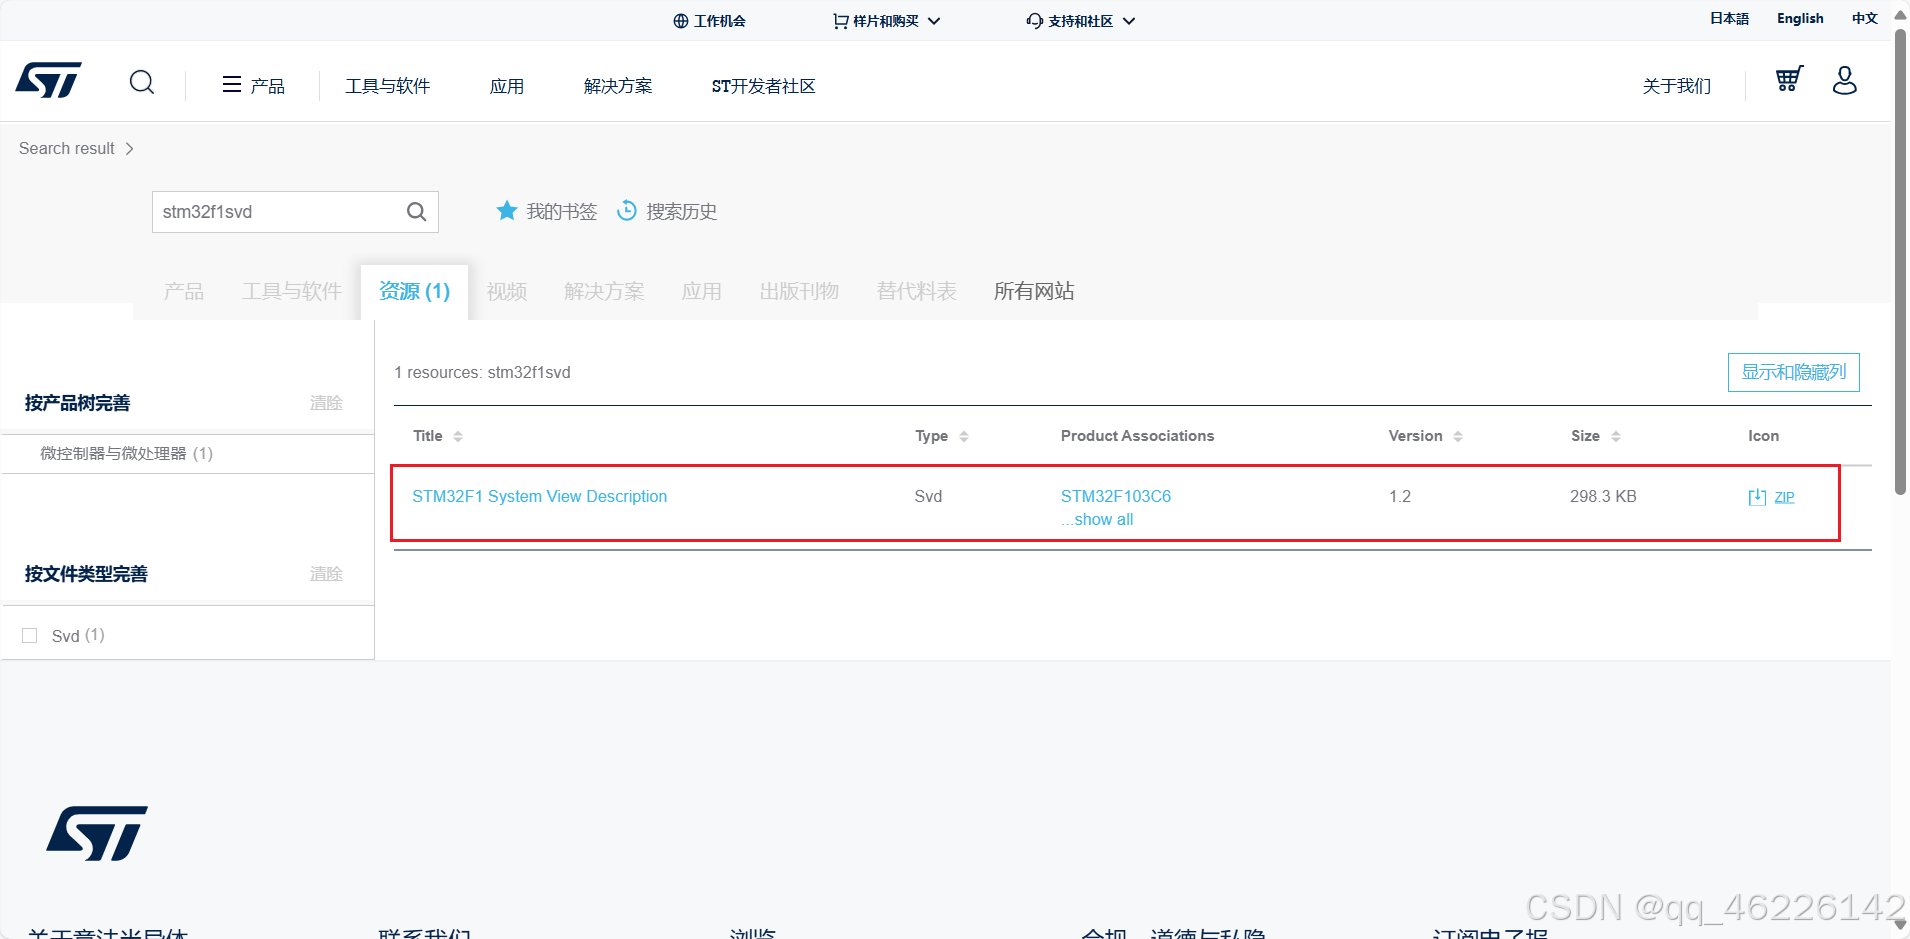Sort by Size column arrows
The width and height of the screenshot is (1910, 939).
(x=1616, y=436)
